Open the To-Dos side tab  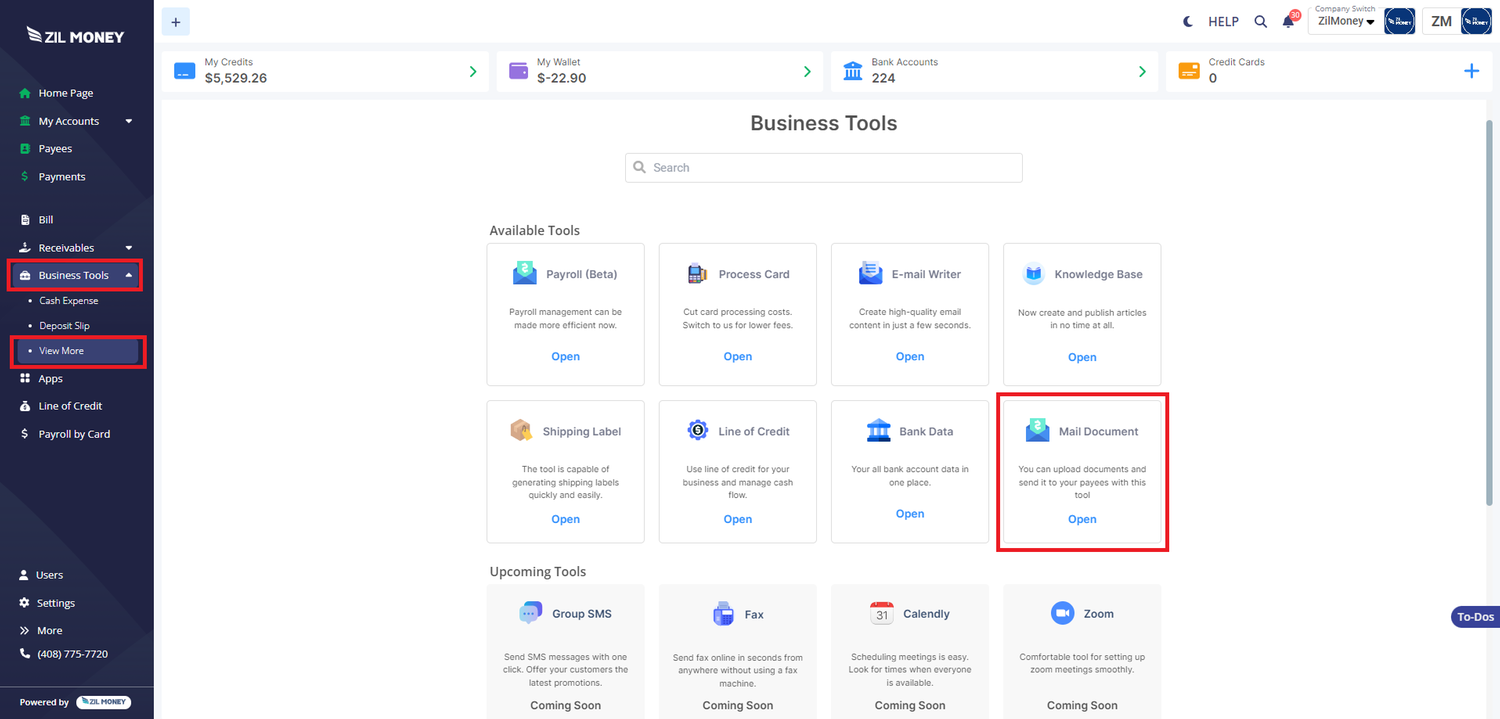click(1475, 617)
